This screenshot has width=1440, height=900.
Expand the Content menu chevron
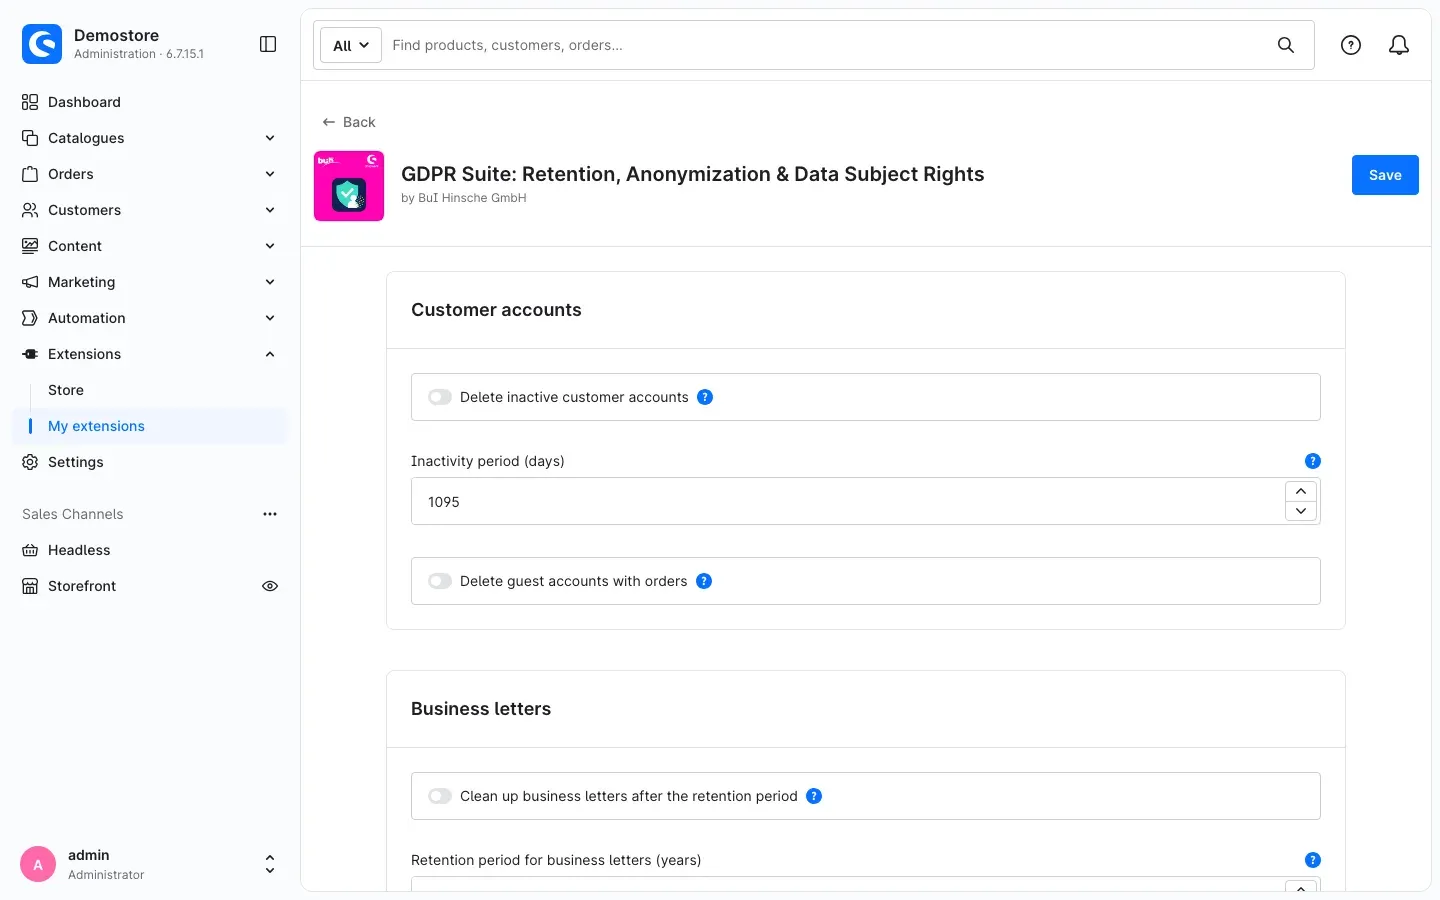pyautogui.click(x=270, y=246)
